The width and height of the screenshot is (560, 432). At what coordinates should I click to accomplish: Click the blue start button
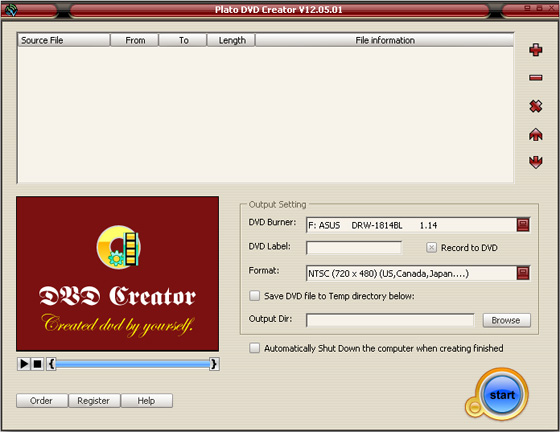click(x=501, y=395)
